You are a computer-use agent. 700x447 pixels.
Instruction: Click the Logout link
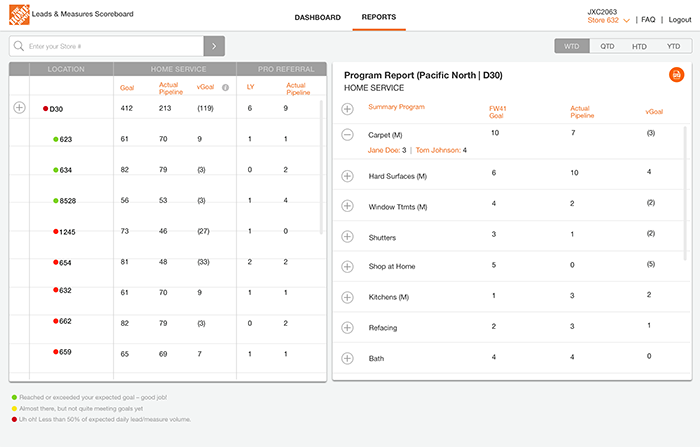679,20
